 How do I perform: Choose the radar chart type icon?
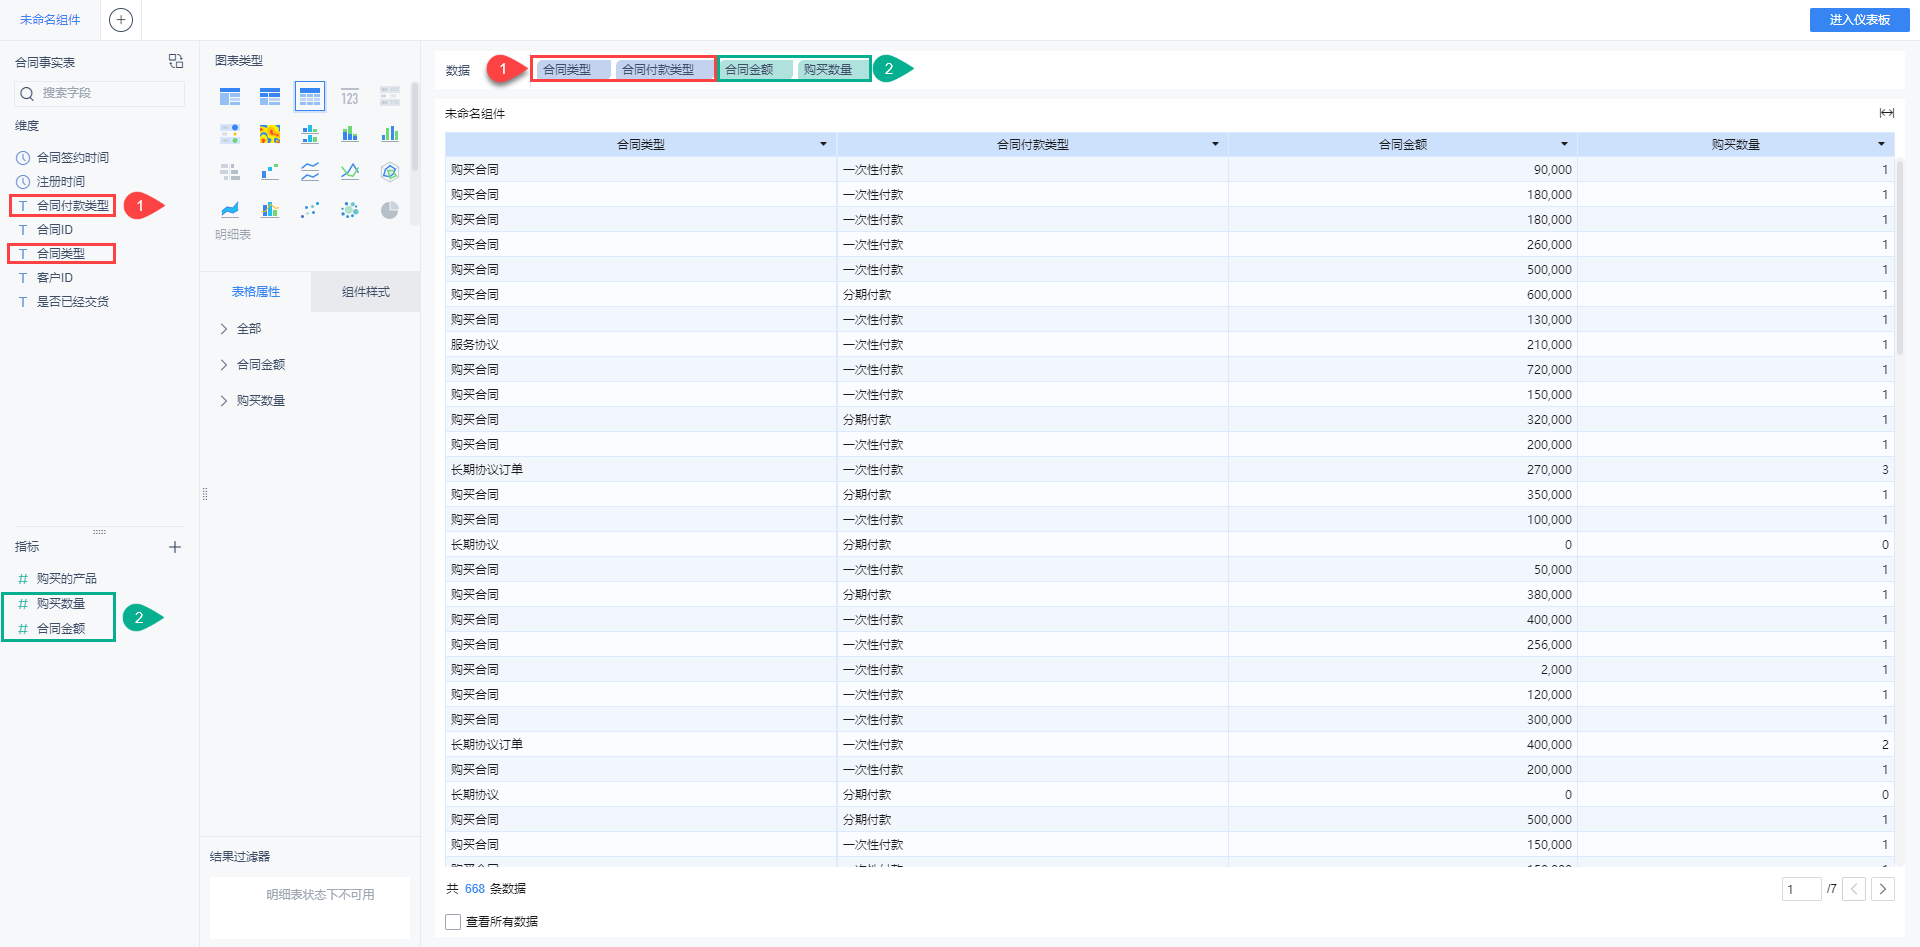tap(390, 172)
